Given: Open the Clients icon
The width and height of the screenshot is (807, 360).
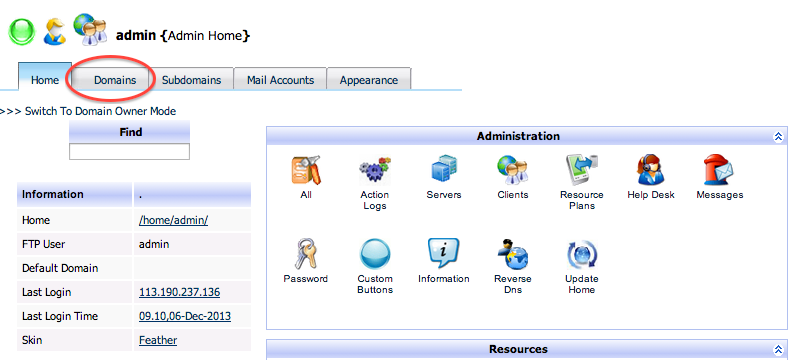Looking at the screenshot, I should (x=513, y=170).
